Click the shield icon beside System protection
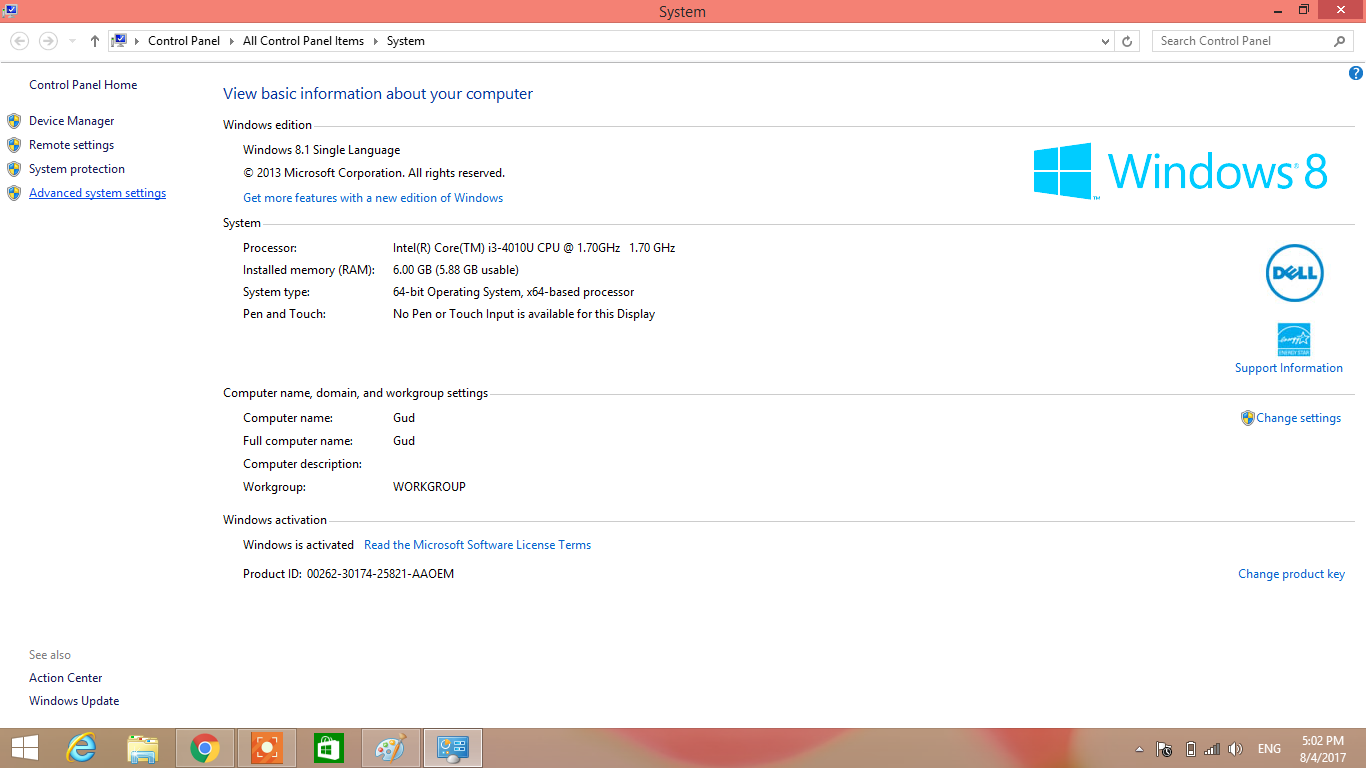This screenshot has width=1366, height=768. pos(14,169)
